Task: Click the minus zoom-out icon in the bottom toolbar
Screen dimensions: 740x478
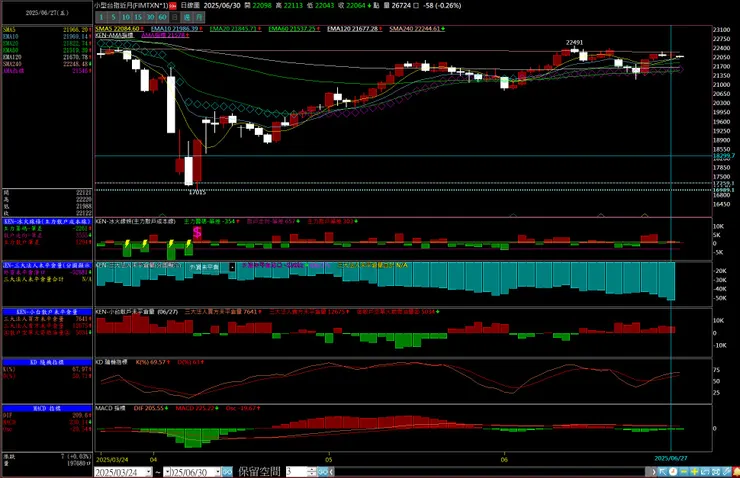Action: pos(684,471)
